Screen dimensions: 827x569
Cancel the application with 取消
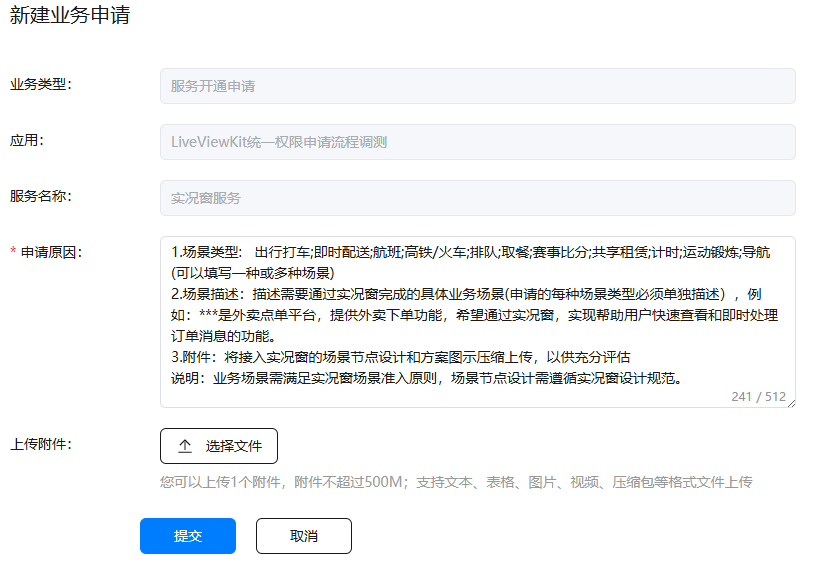tap(304, 536)
